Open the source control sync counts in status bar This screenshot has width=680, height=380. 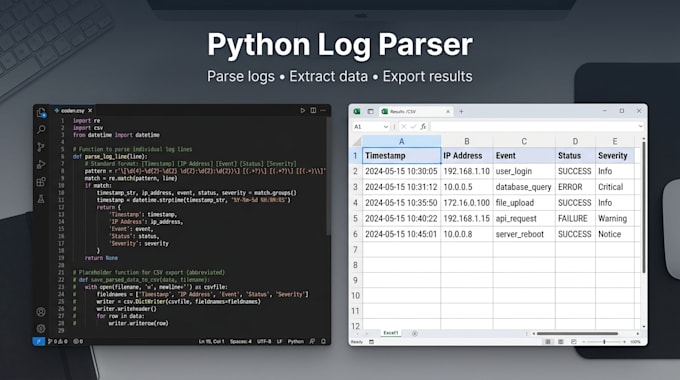(x=57, y=341)
